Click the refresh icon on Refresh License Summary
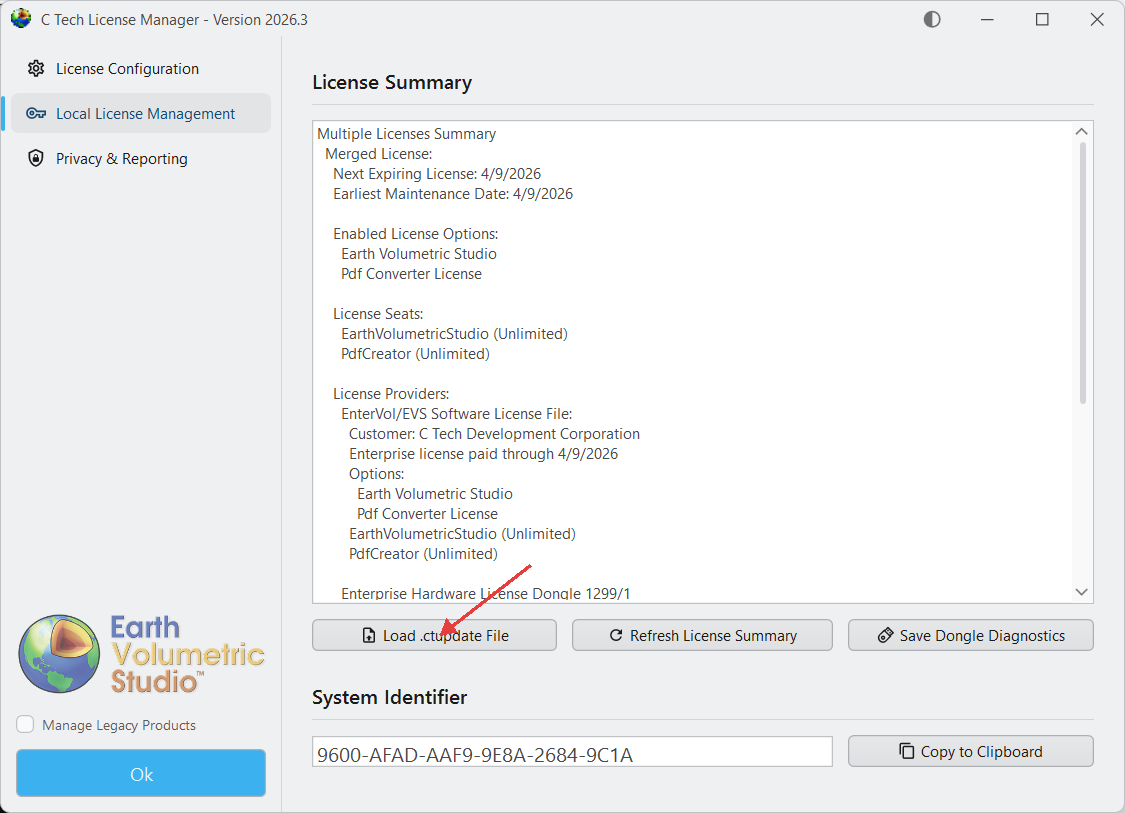Image resolution: width=1125 pixels, height=813 pixels. 616,636
